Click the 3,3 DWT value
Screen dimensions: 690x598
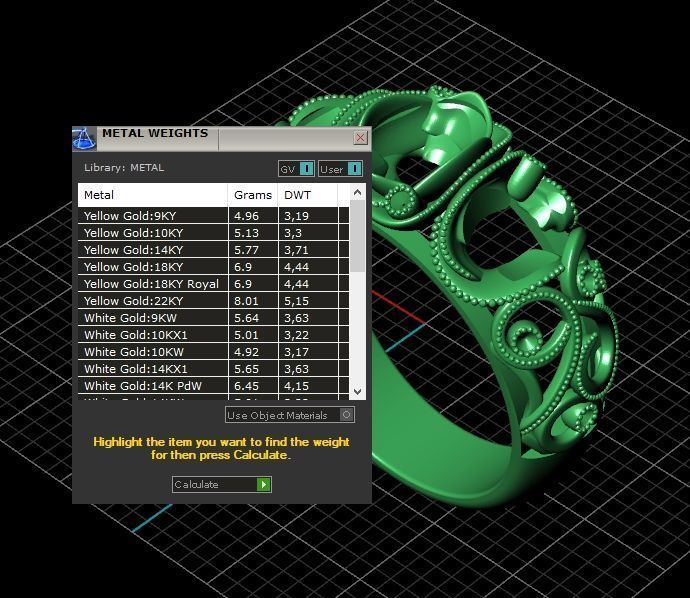(x=293, y=233)
